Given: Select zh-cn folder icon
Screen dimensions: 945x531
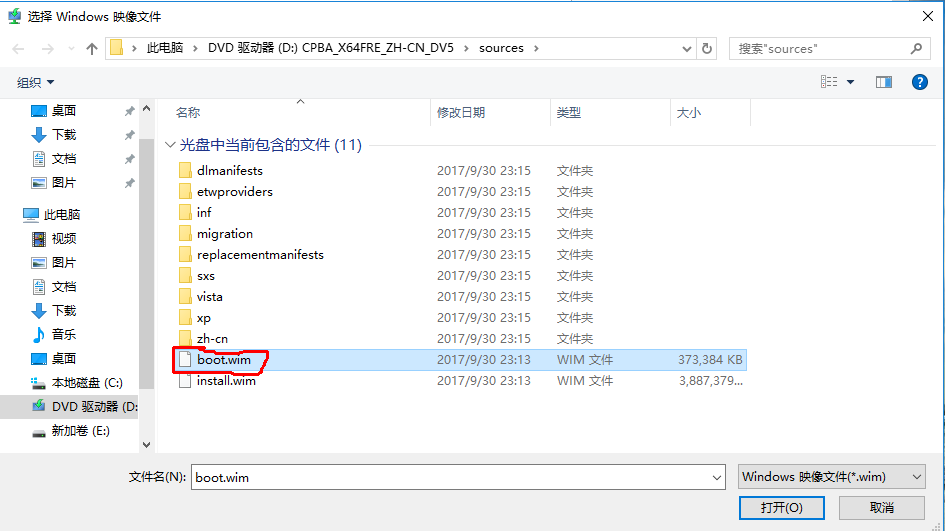Looking at the screenshot, I should coord(185,339).
